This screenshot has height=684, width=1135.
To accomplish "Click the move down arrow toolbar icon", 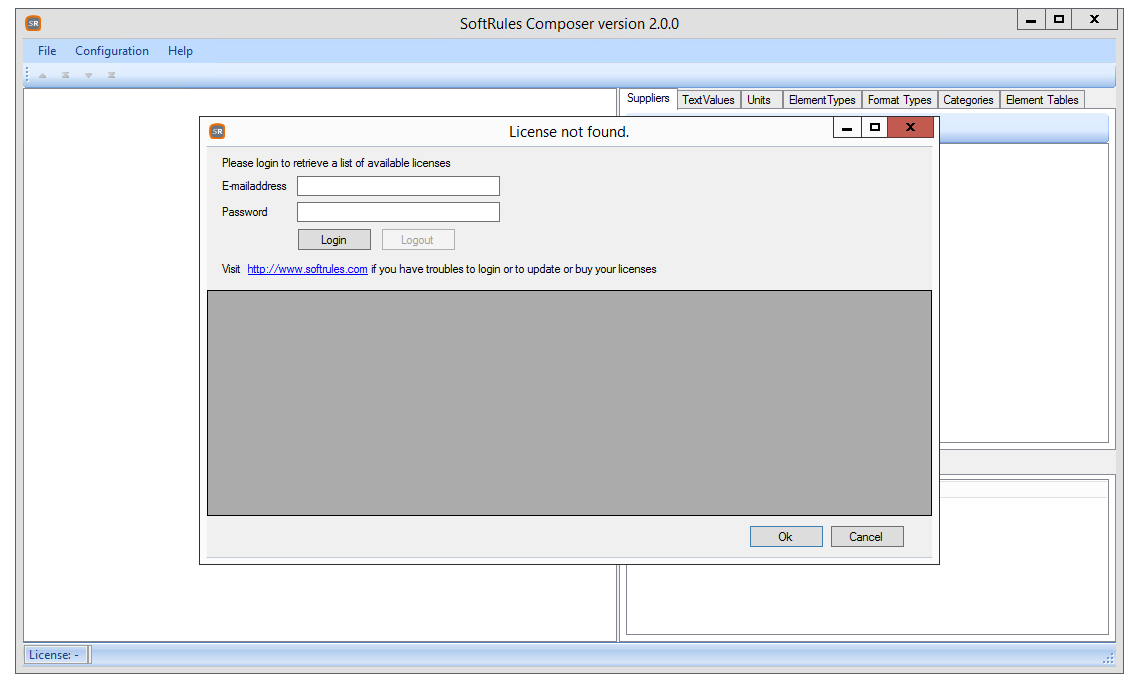I will click(88, 75).
